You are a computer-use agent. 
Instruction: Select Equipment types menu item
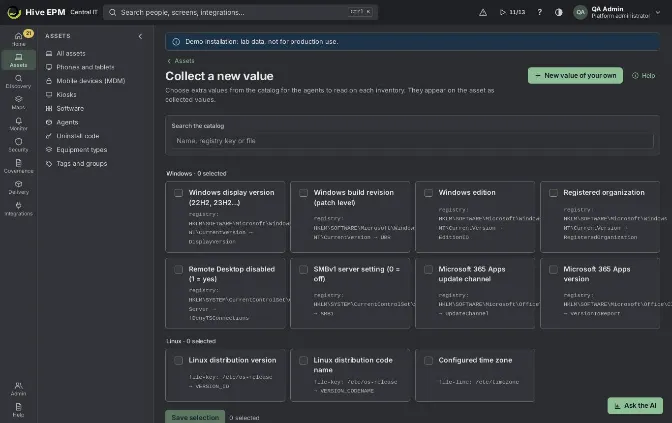click(x=94, y=150)
